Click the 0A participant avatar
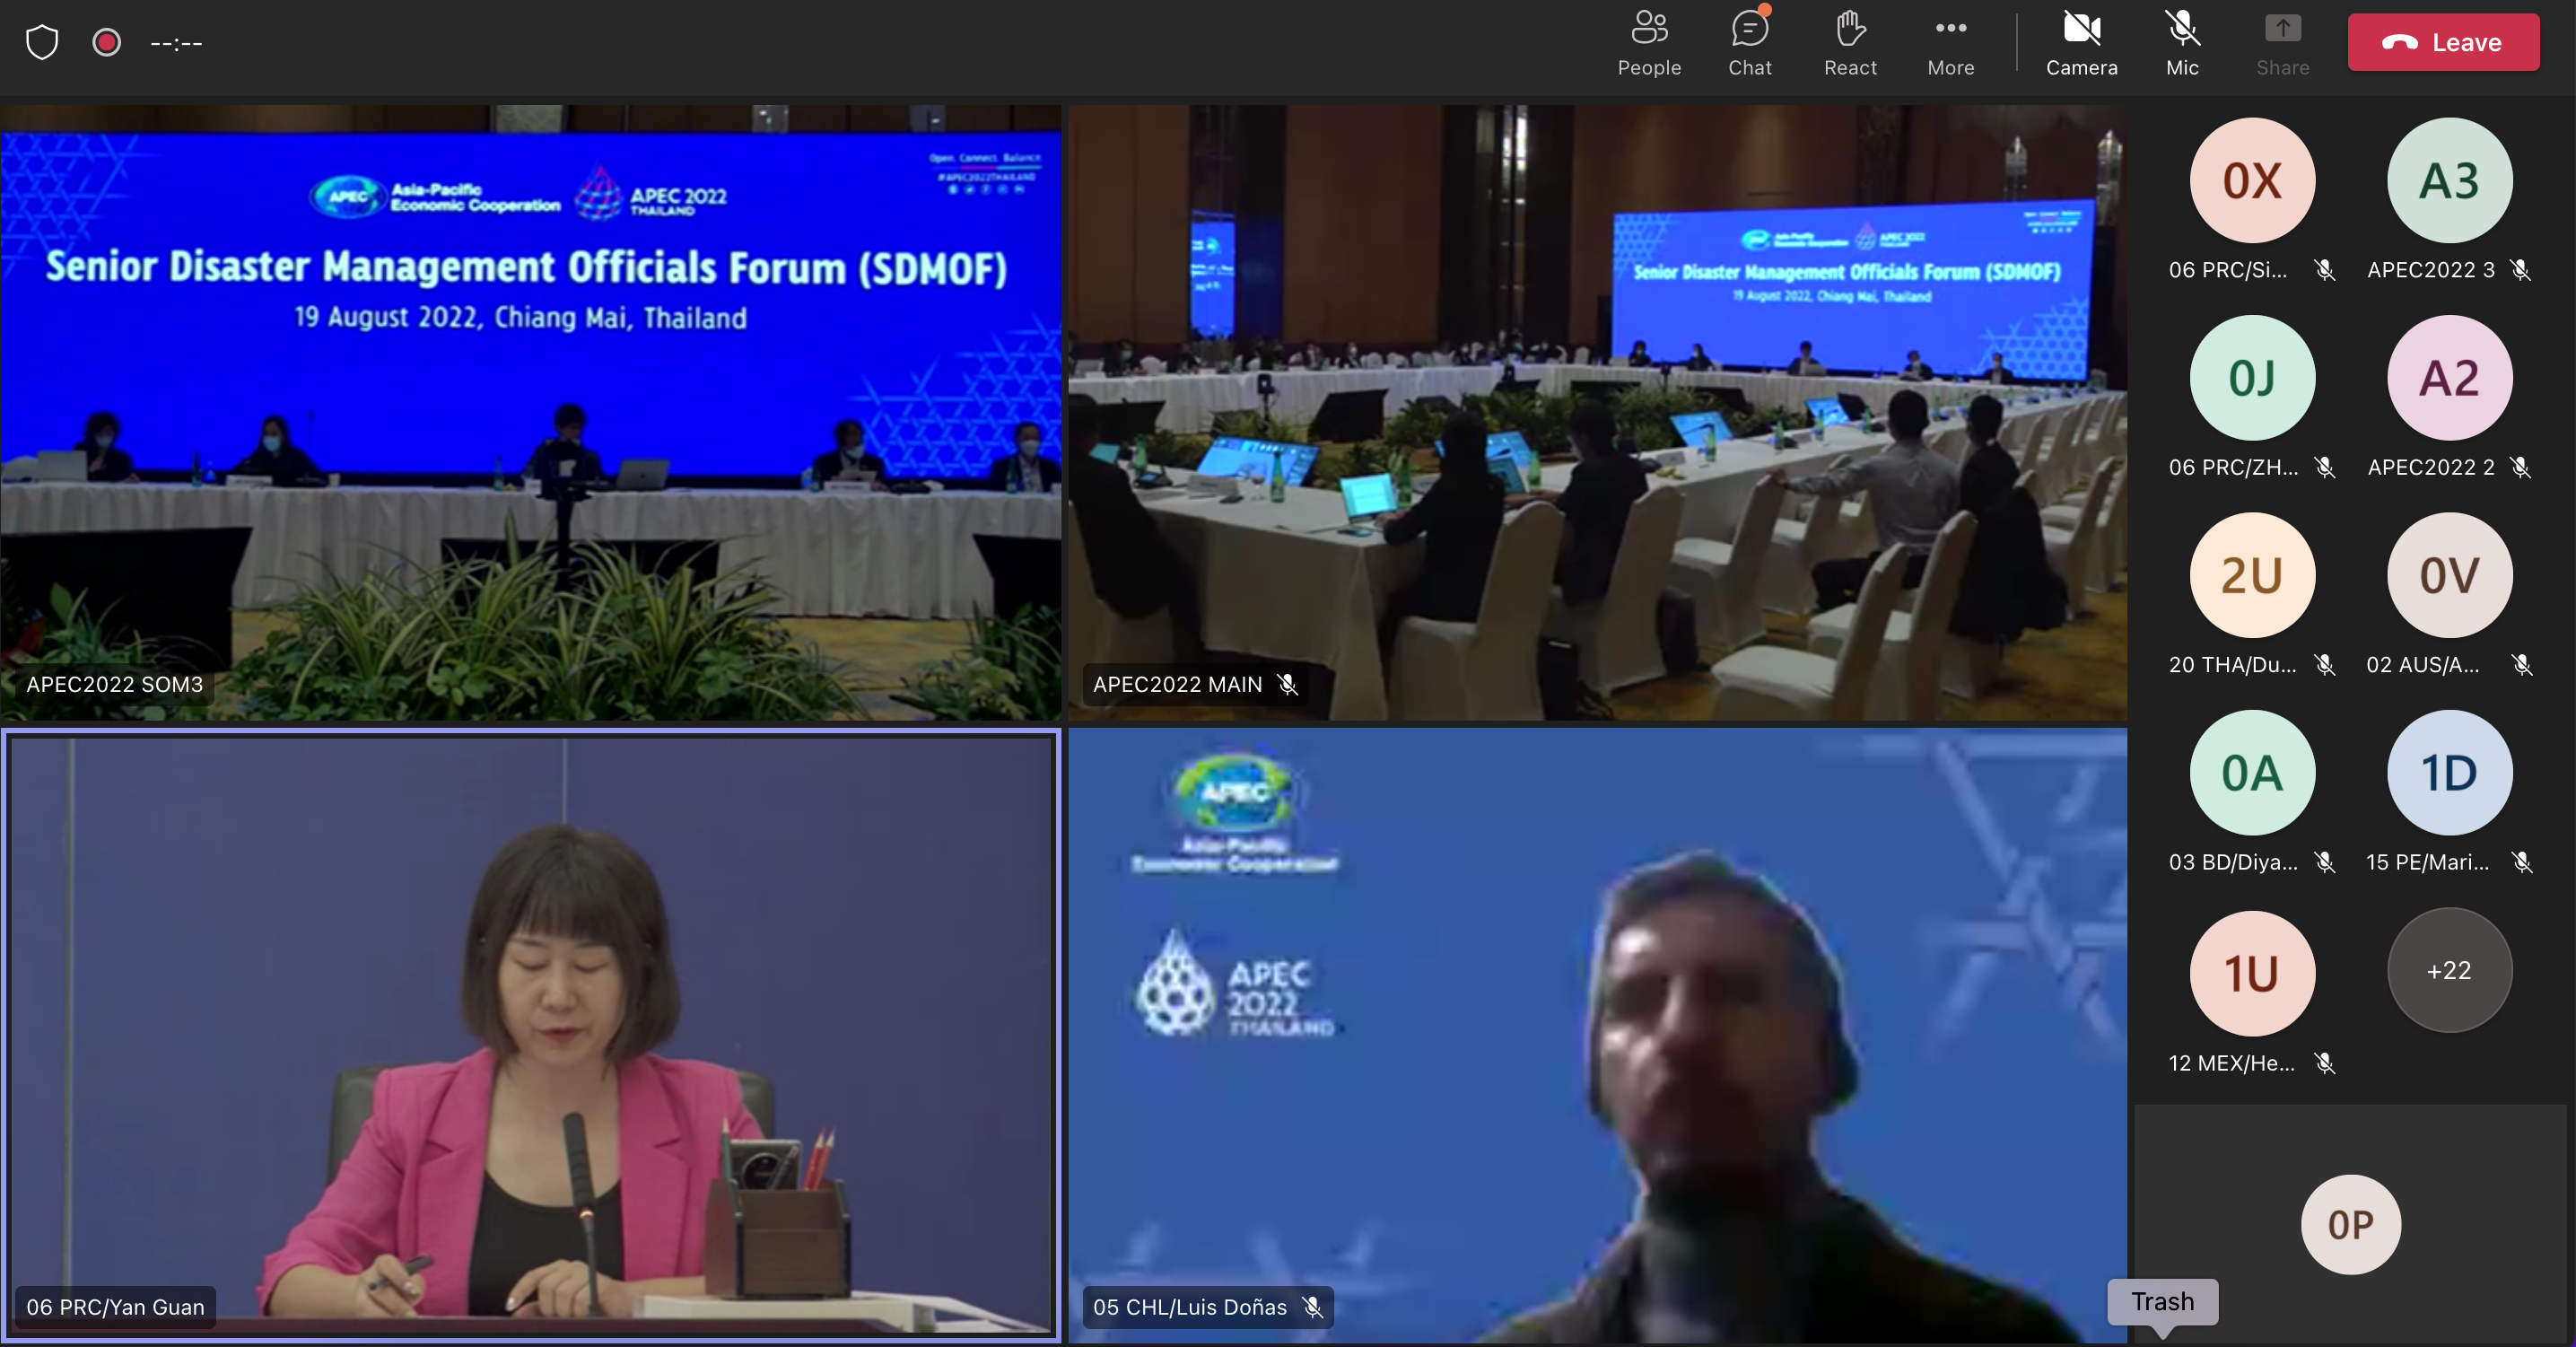The width and height of the screenshot is (2576, 1347). [x=2252, y=773]
